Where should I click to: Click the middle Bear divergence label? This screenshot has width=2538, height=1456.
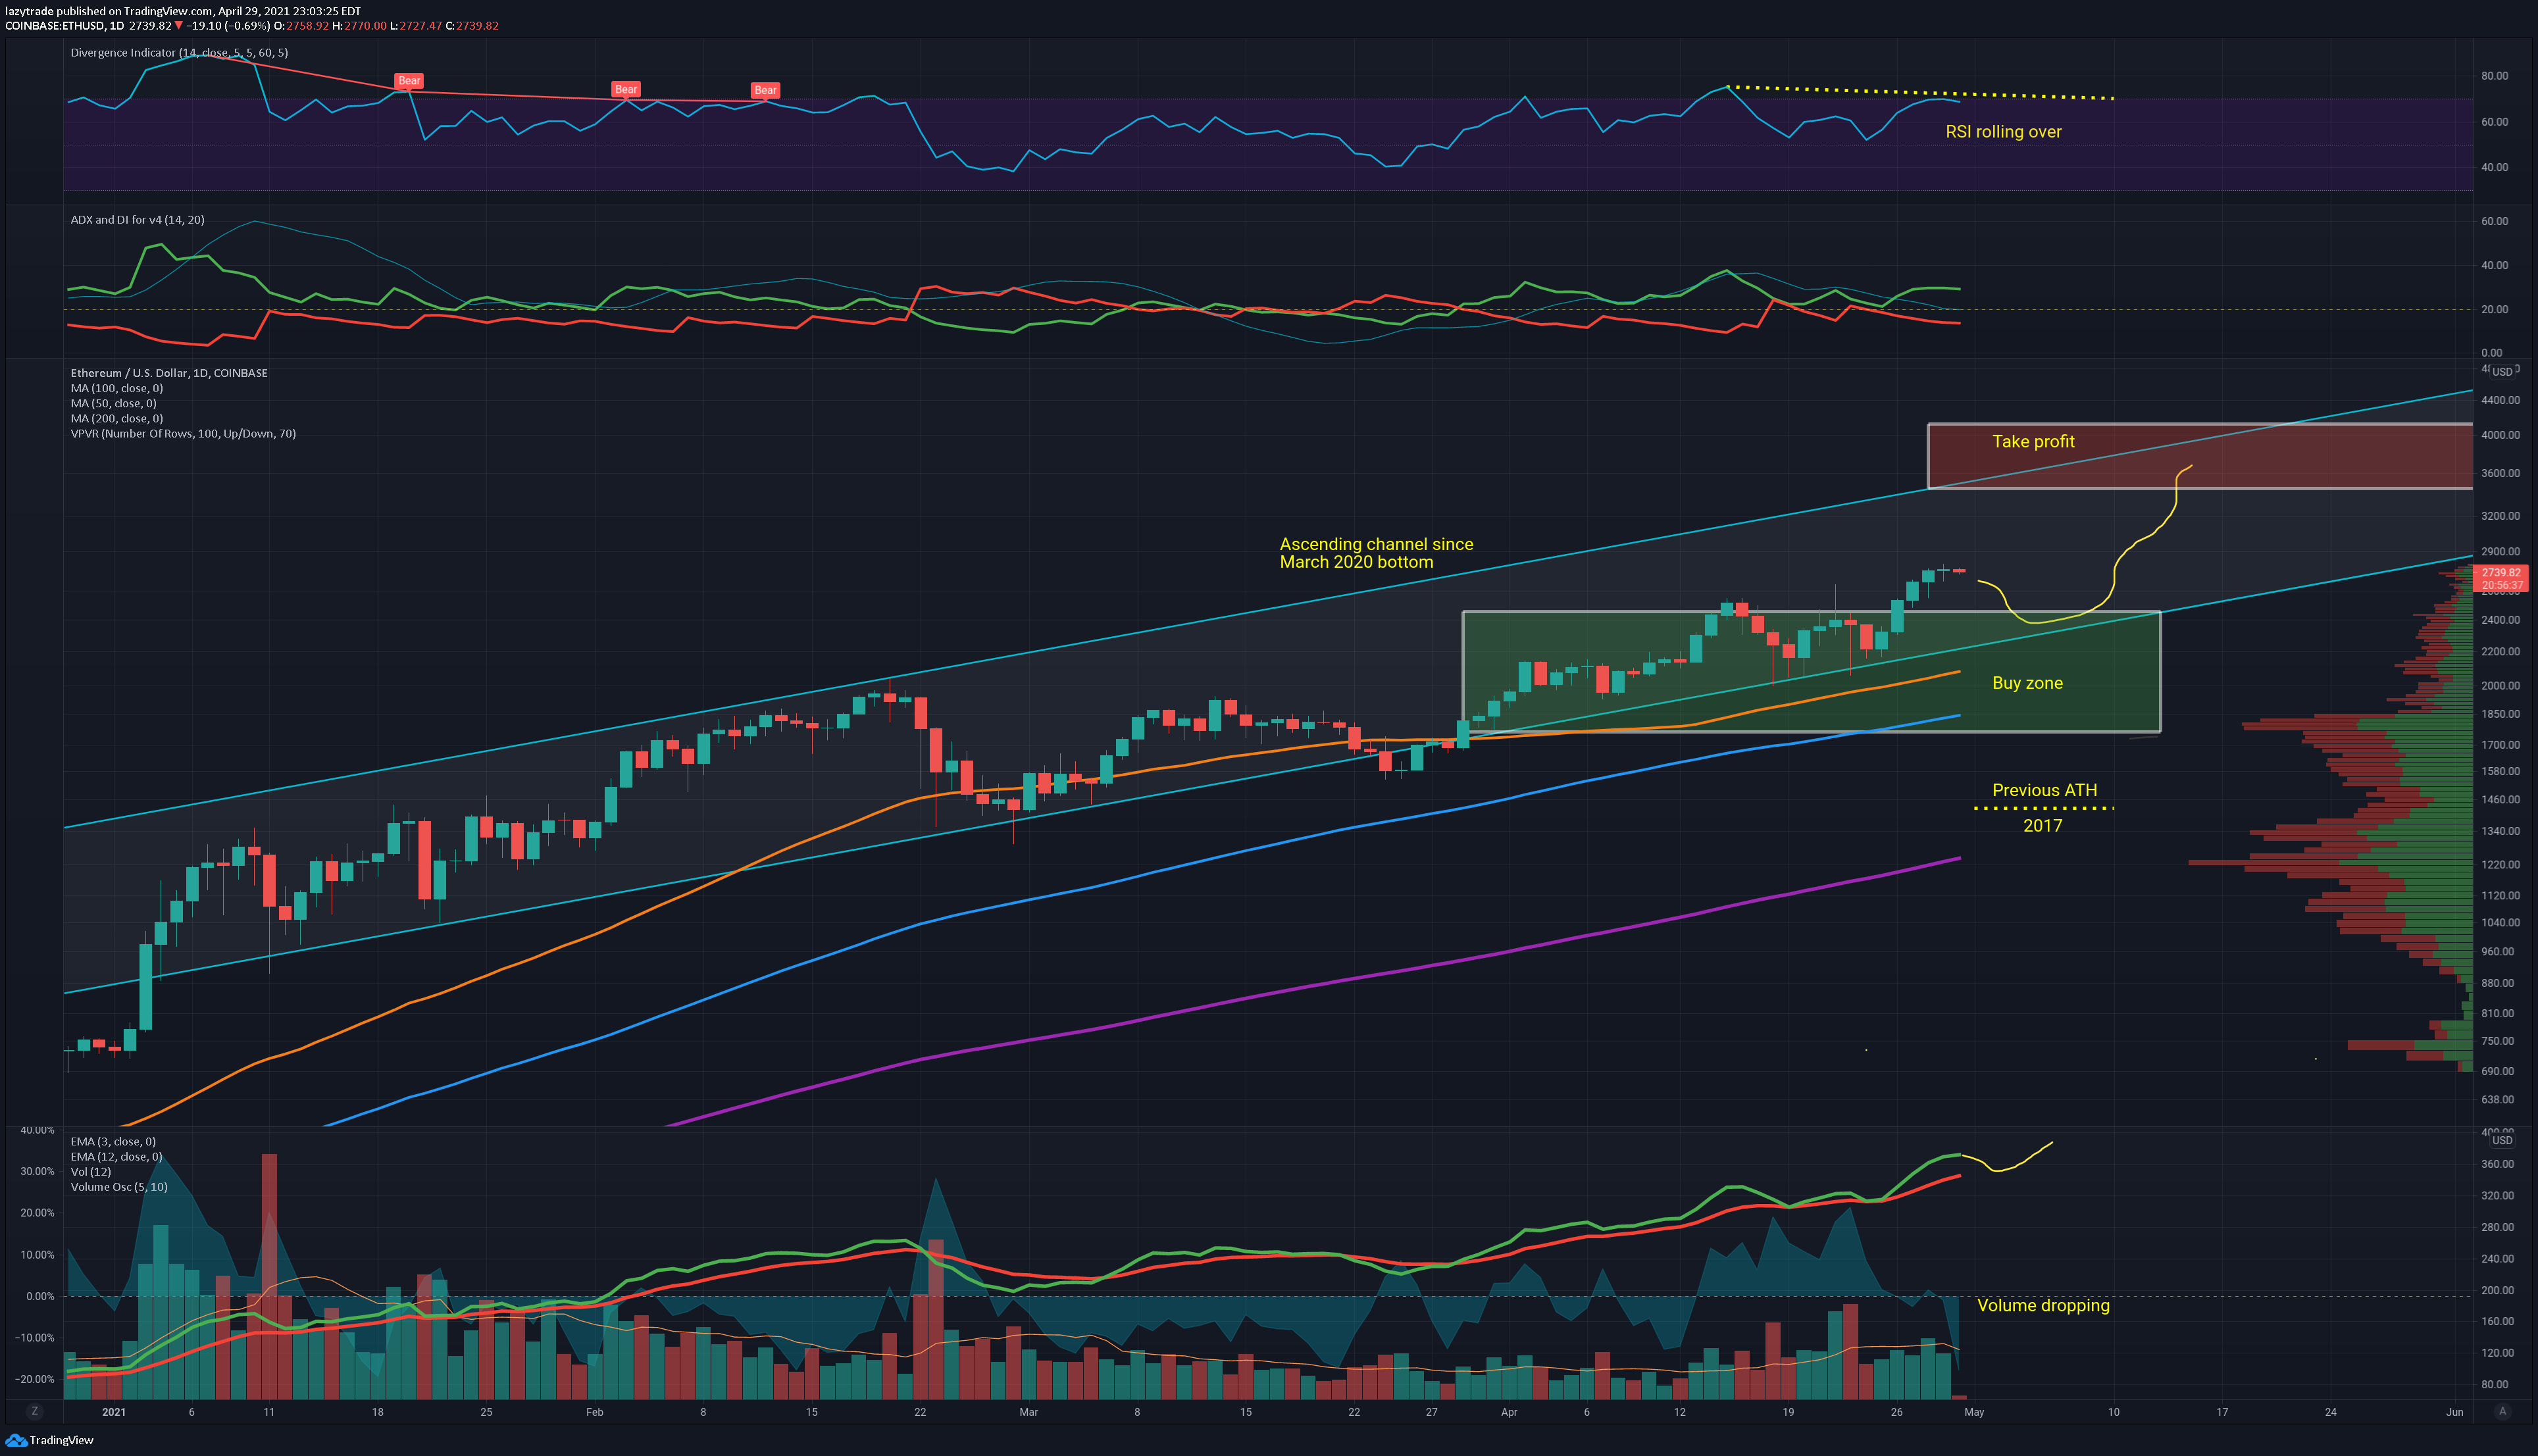coord(626,89)
